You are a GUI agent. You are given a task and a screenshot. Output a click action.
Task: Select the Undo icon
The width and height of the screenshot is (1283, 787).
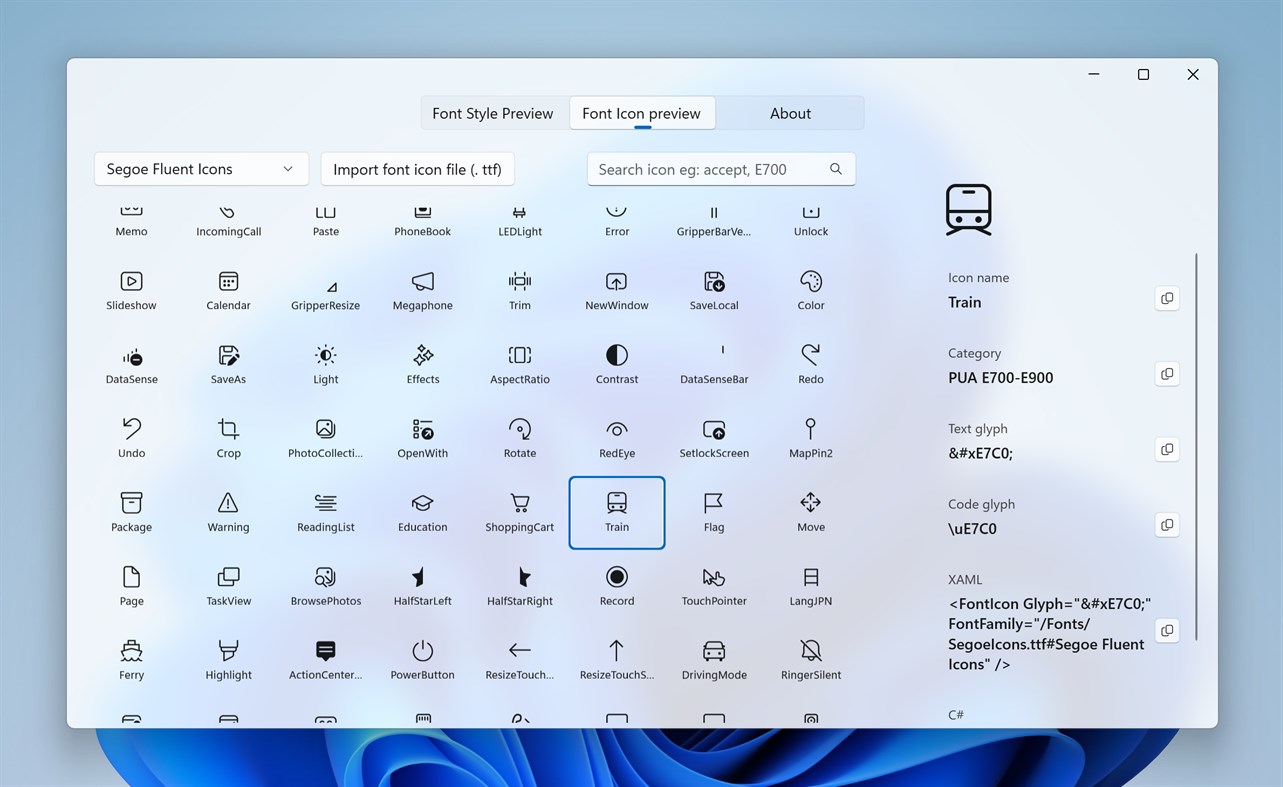point(131,439)
